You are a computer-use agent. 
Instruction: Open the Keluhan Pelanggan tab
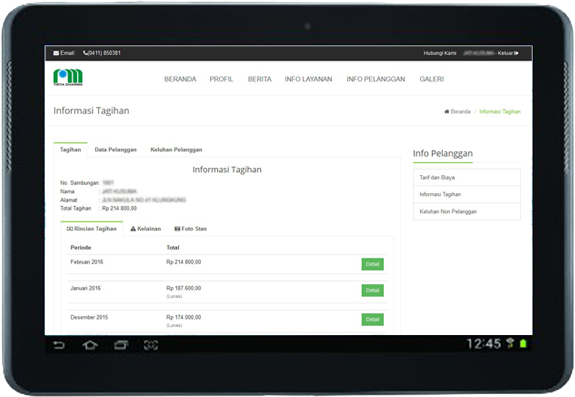(176, 150)
